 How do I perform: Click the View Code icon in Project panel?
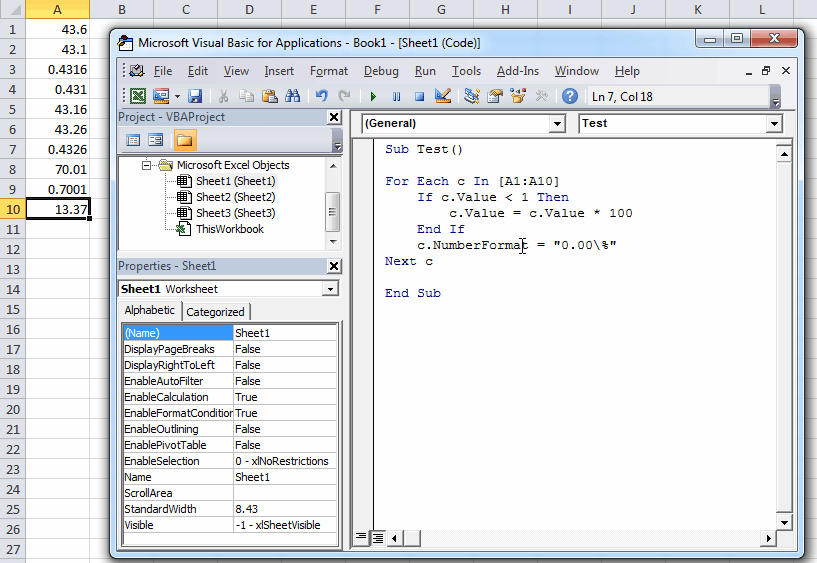click(133, 140)
